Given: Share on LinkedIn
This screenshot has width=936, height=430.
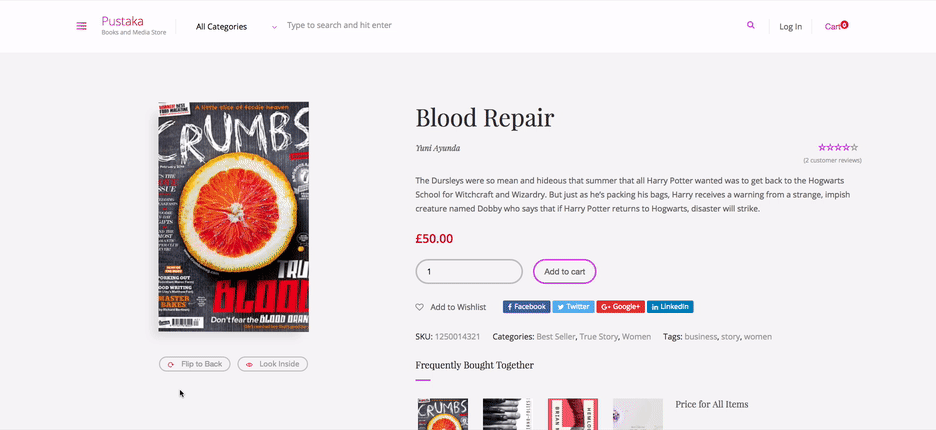Looking at the screenshot, I should pyautogui.click(x=670, y=307).
